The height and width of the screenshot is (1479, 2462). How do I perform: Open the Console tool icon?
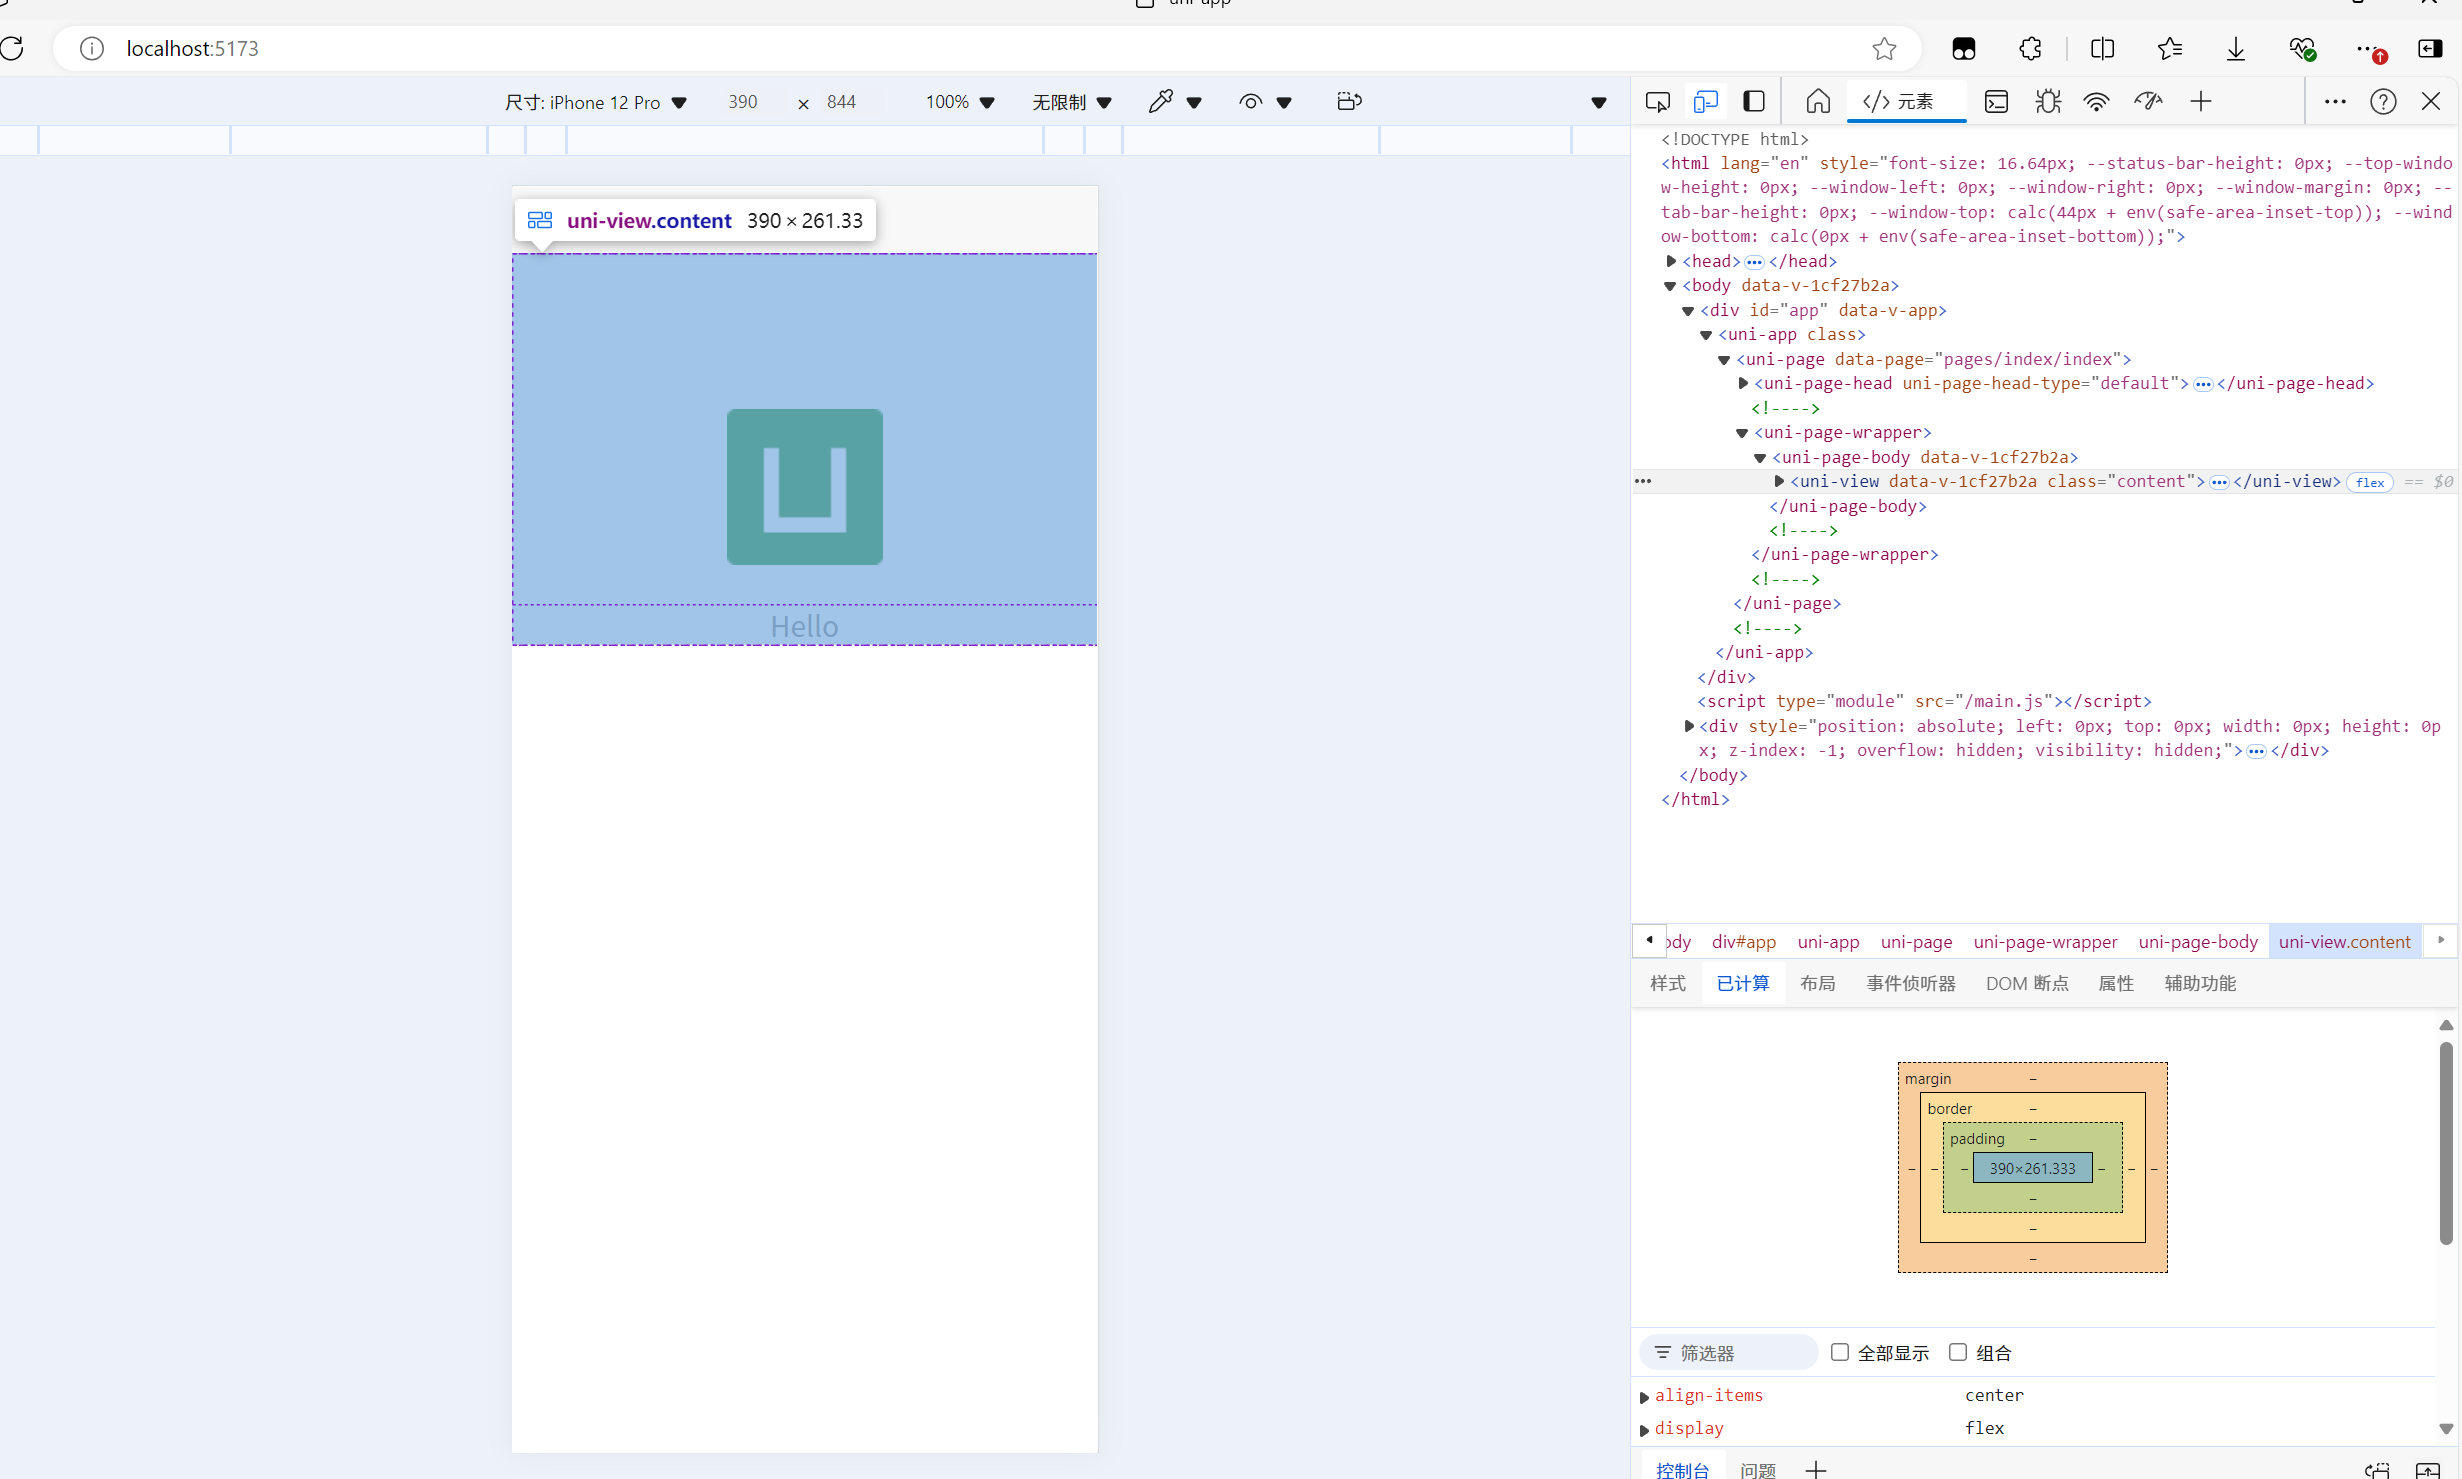coord(1996,101)
